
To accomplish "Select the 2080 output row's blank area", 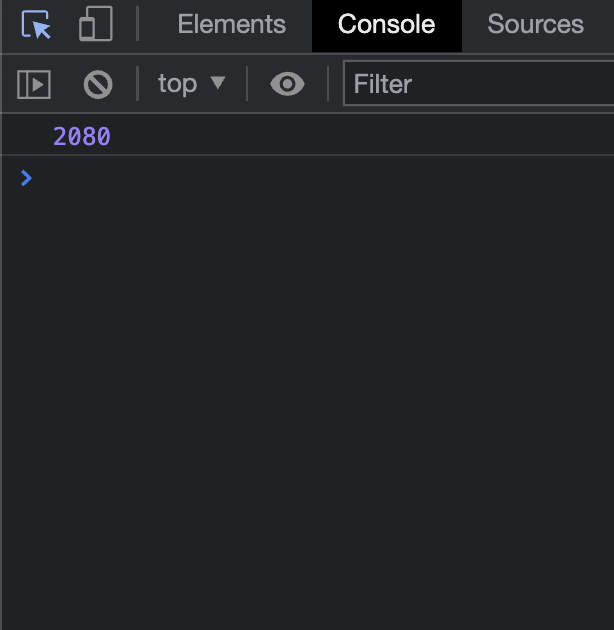I will (x=362, y=136).
